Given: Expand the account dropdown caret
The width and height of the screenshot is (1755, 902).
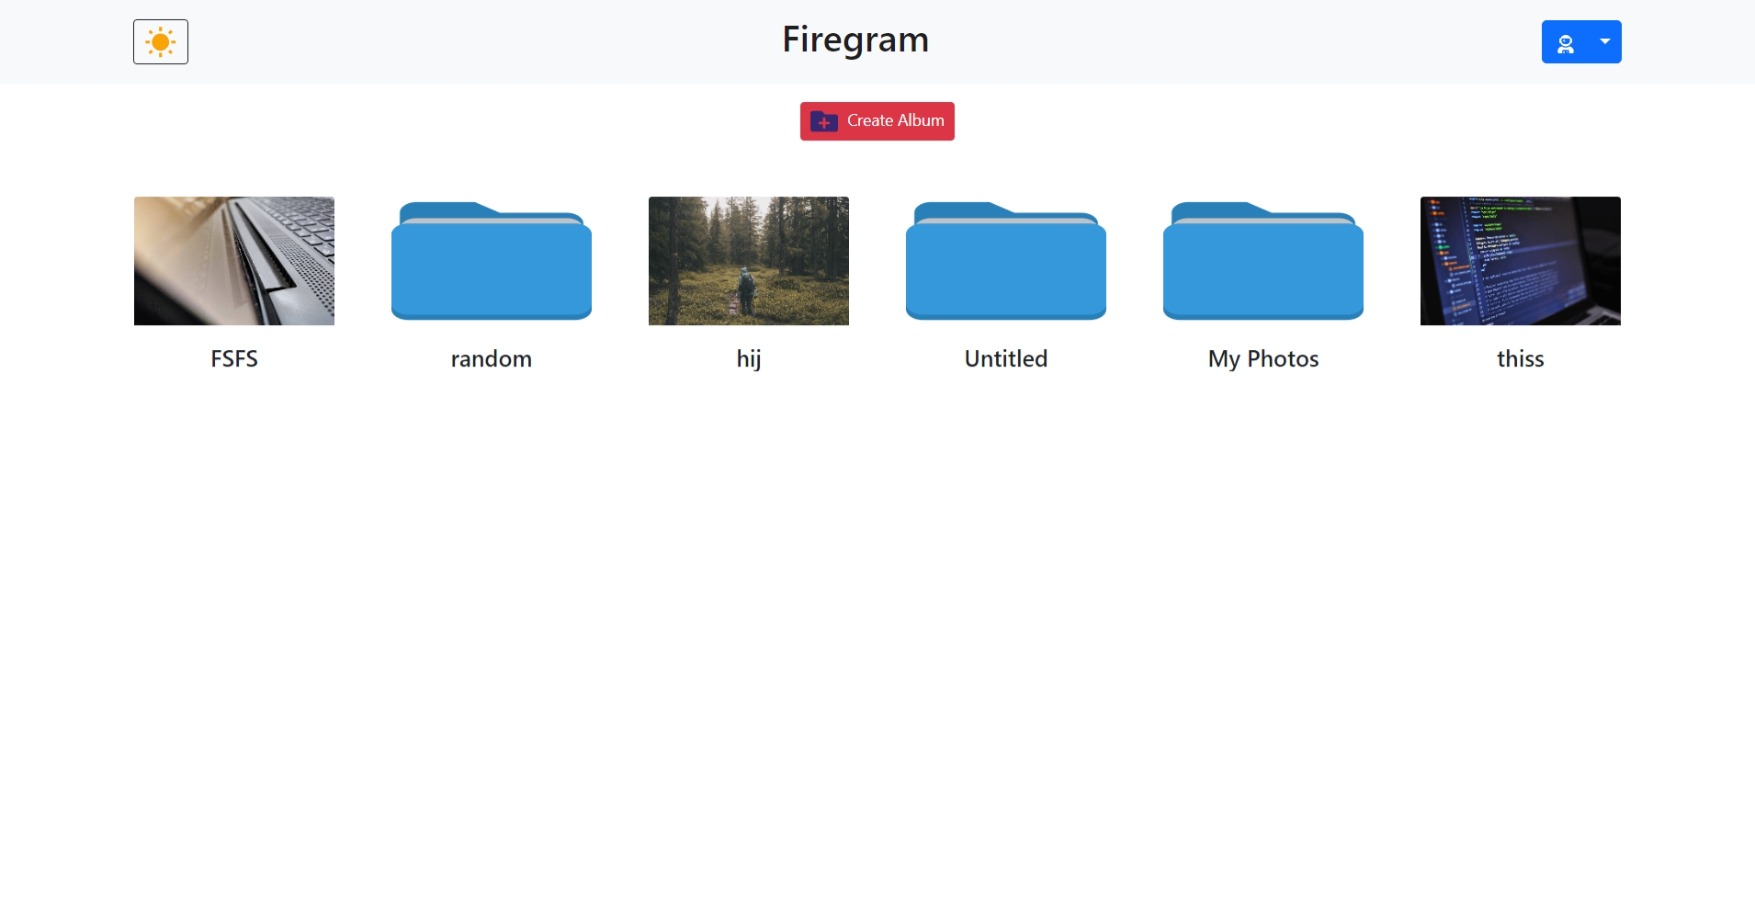Looking at the screenshot, I should click(x=1604, y=42).
